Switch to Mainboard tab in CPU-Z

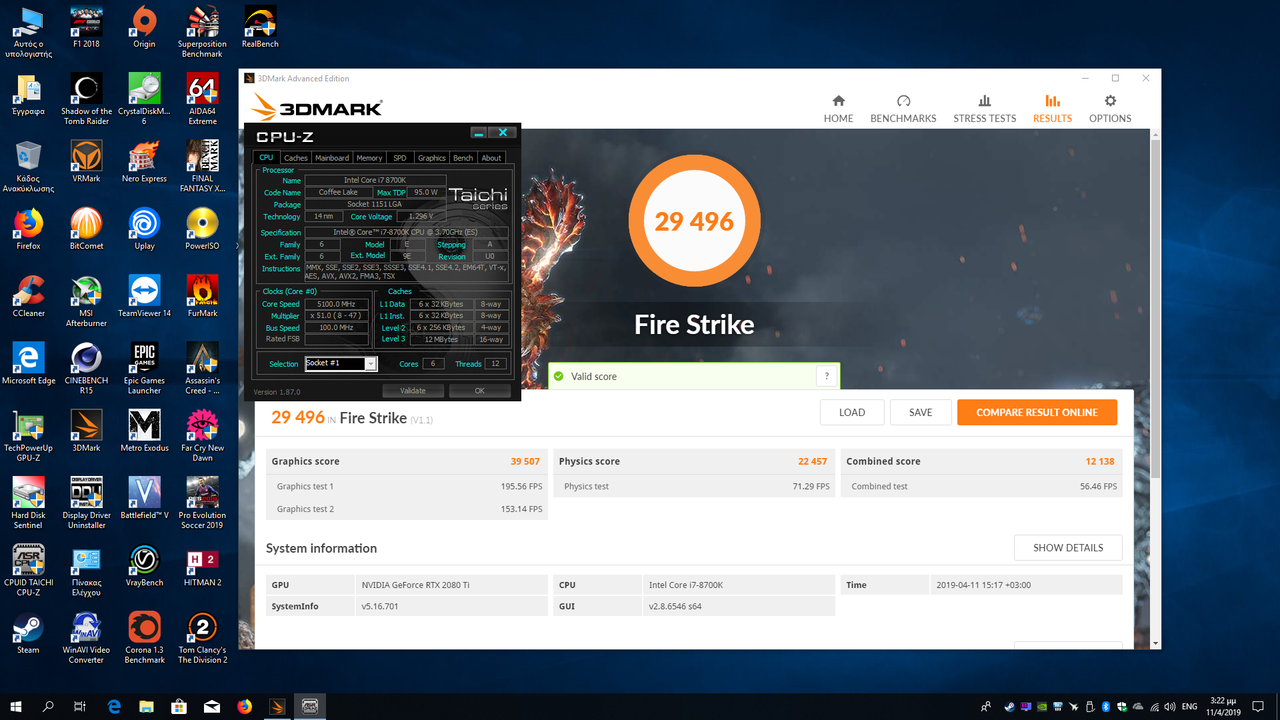click(x=332, y=158)
